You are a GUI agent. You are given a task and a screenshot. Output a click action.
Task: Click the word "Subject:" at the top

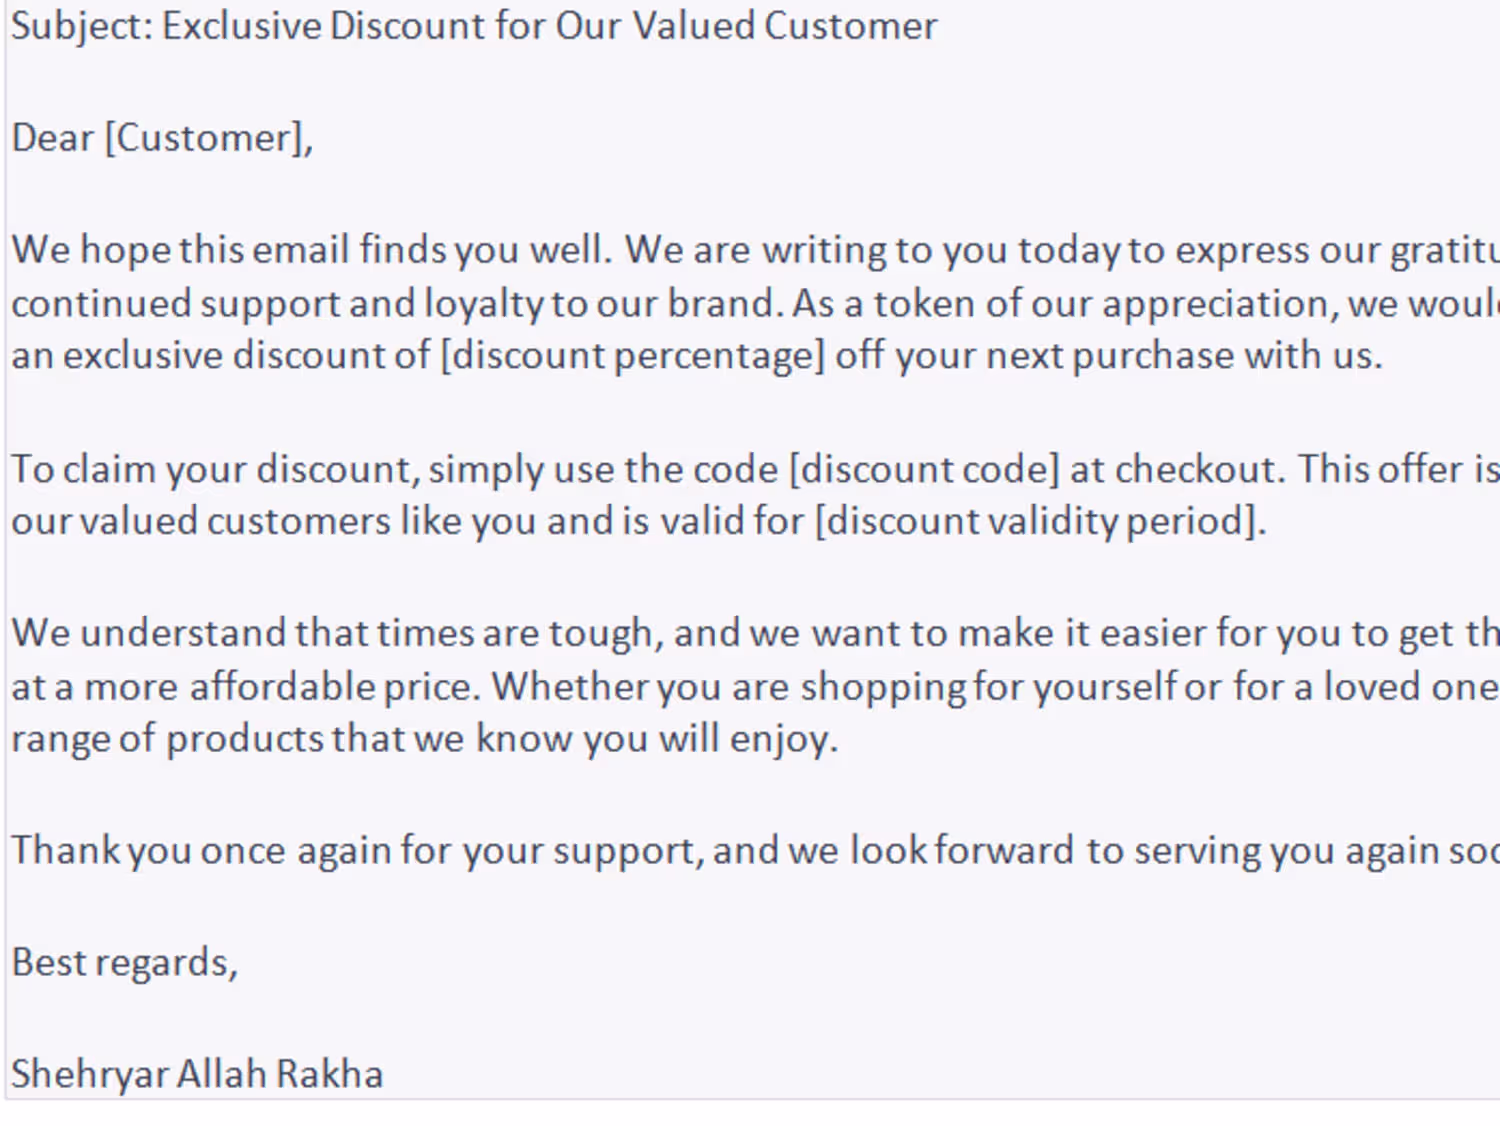click(x=82, y=26)
